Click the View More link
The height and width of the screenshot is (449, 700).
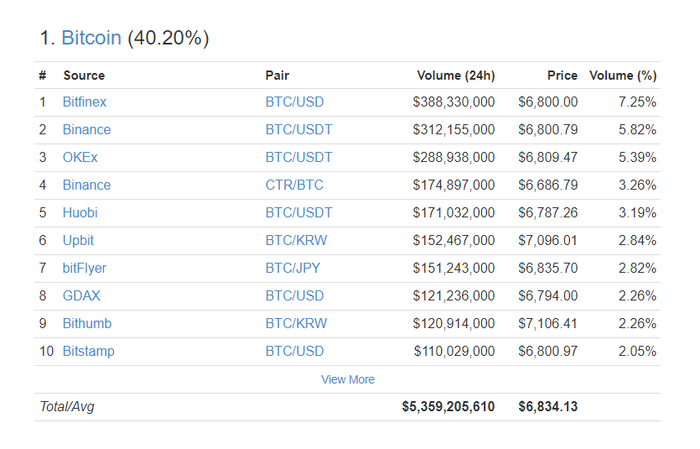(x=348, y=379)
